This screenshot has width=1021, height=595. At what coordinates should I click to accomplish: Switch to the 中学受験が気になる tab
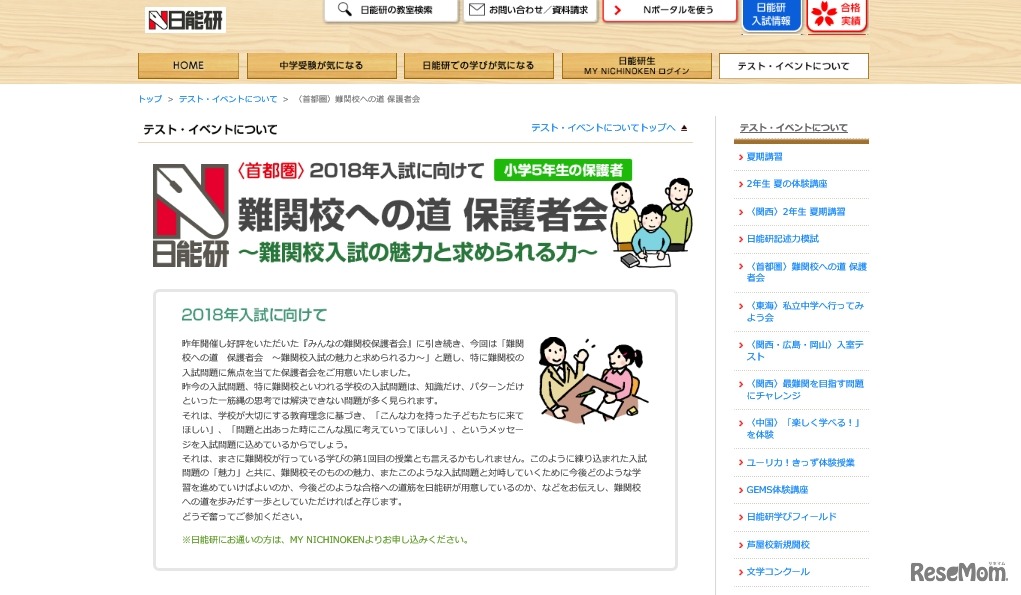(322, 66)
